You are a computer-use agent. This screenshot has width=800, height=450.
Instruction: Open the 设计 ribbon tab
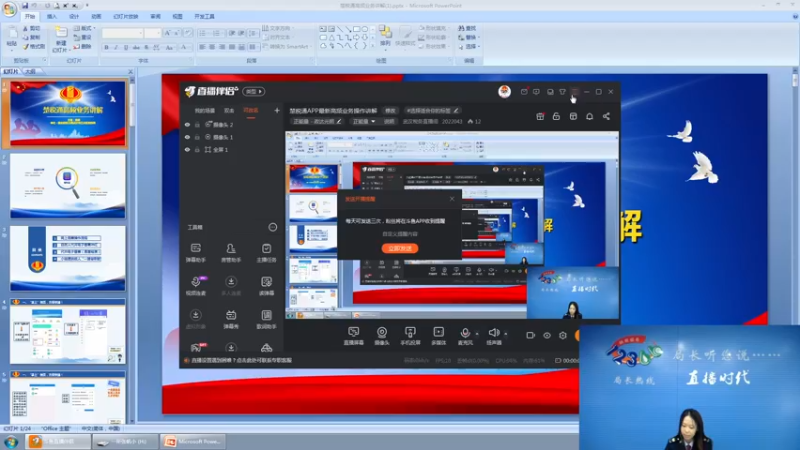click(x=74, y=16)
